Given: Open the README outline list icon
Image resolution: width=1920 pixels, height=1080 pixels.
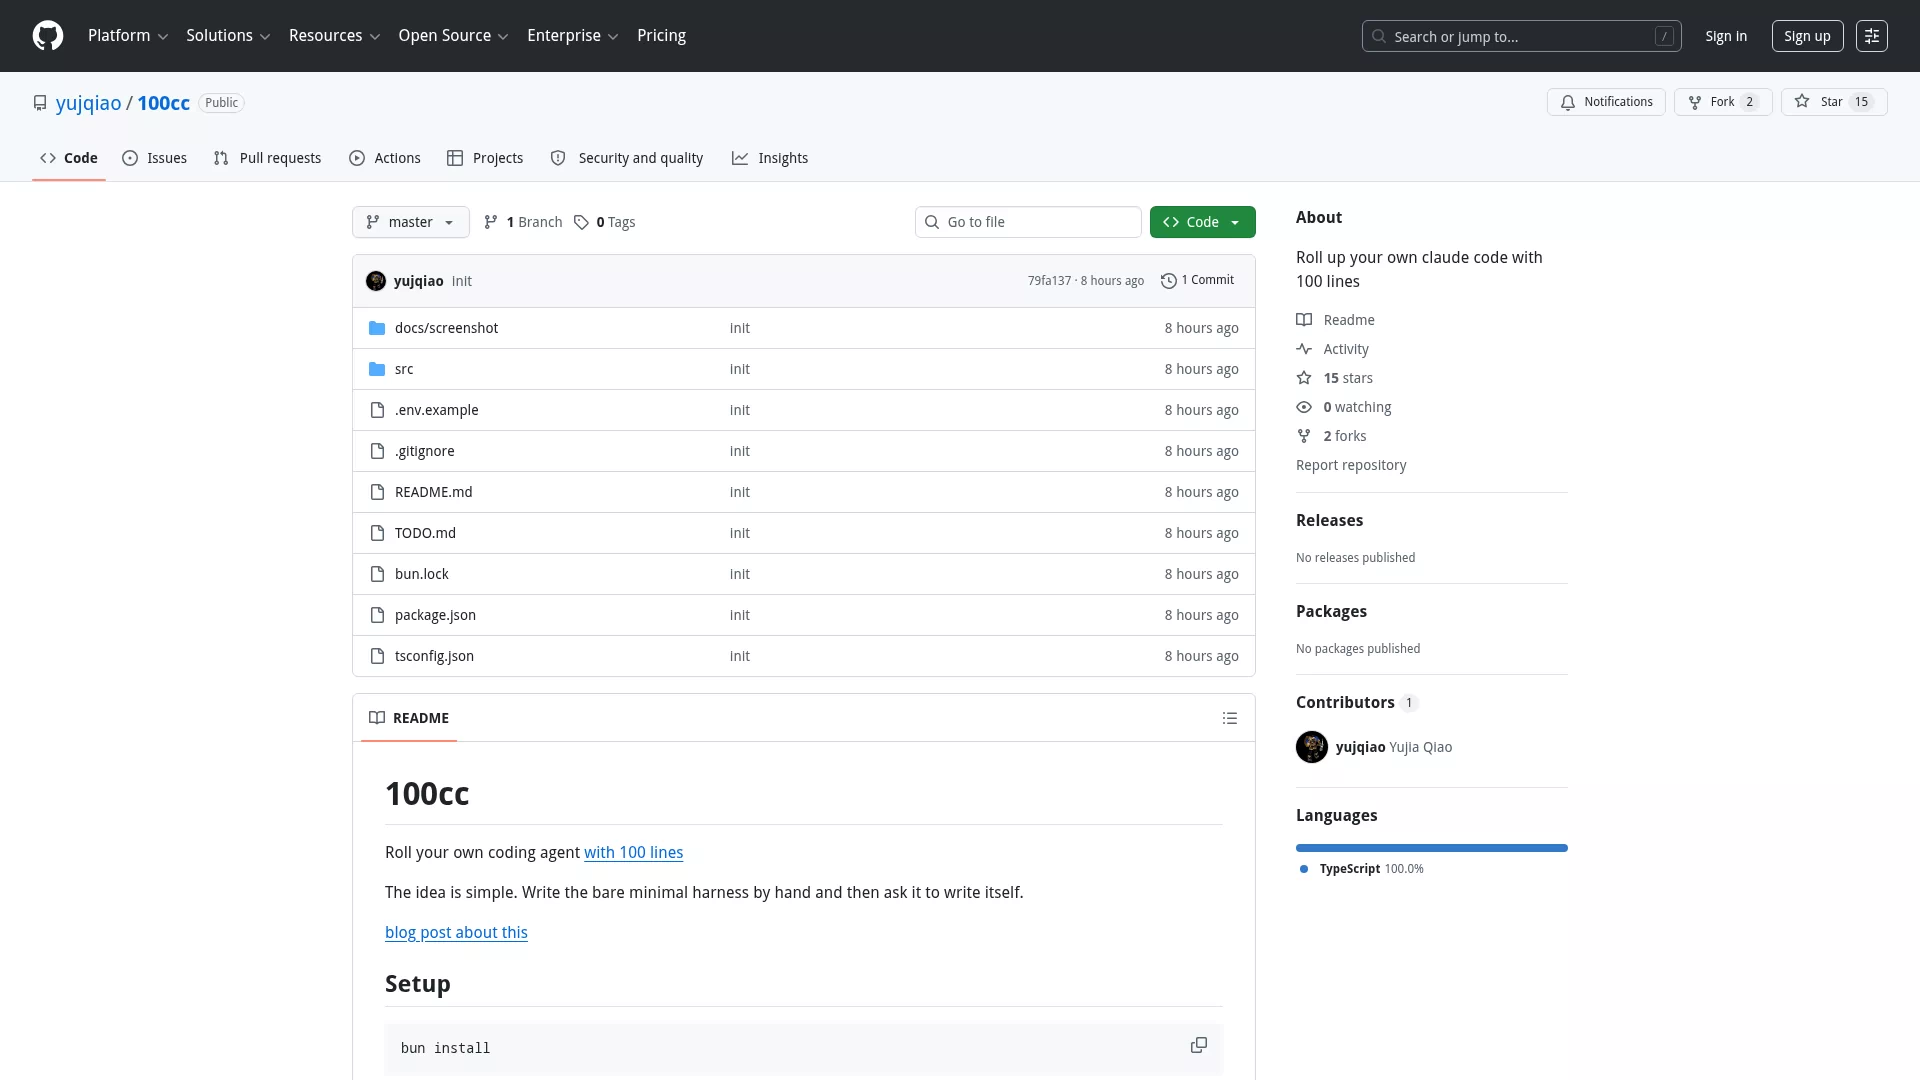Looking at the screenshot, I should coord(1230,718).
